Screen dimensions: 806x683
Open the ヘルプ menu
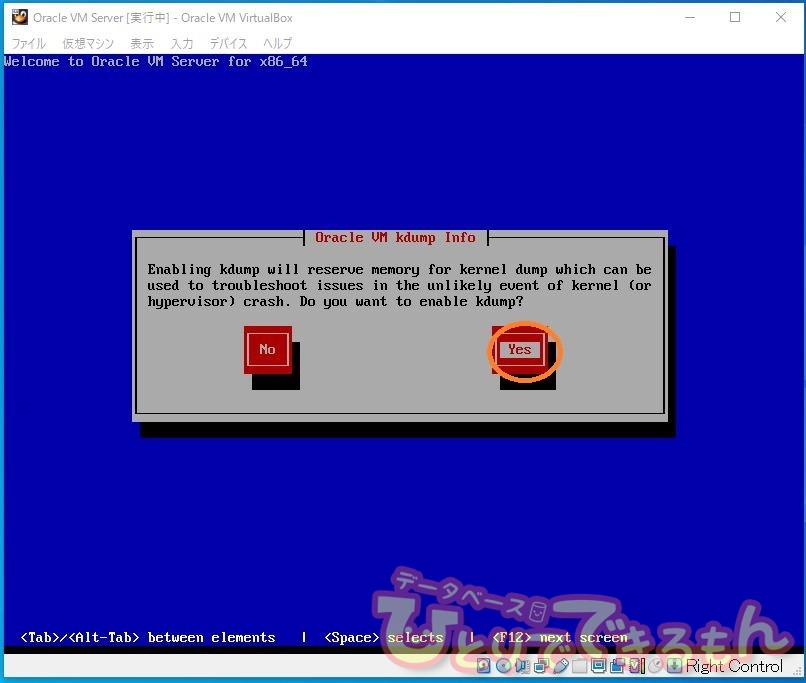point(277,43)
